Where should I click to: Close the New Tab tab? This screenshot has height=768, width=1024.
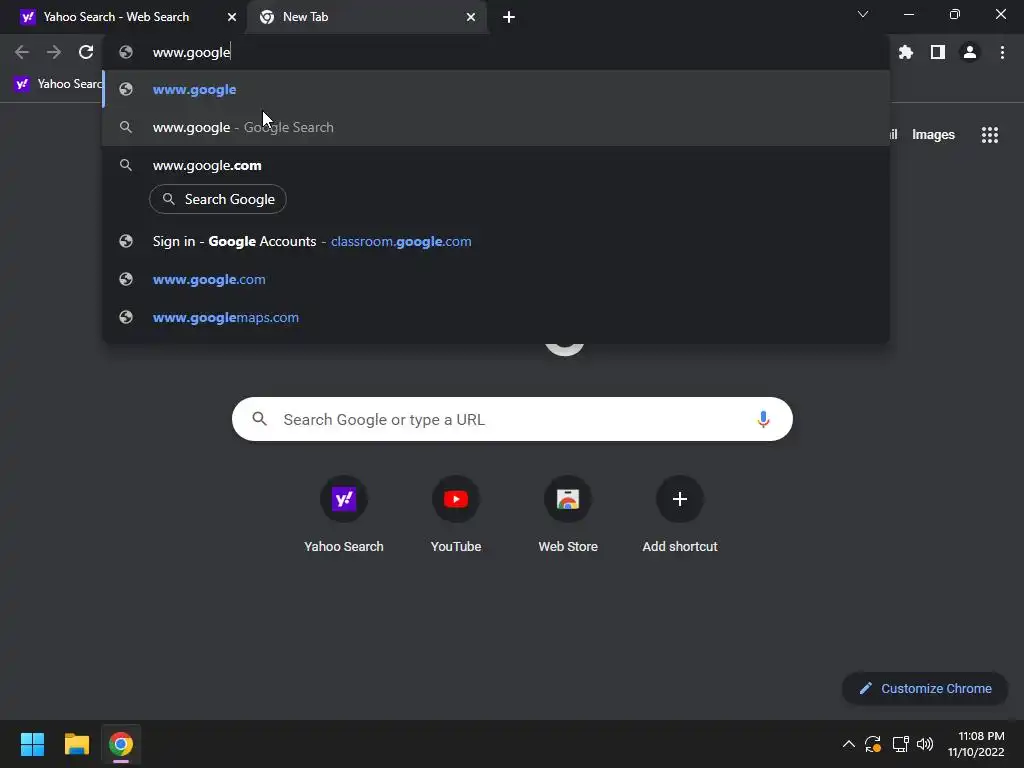pos(471,17)
